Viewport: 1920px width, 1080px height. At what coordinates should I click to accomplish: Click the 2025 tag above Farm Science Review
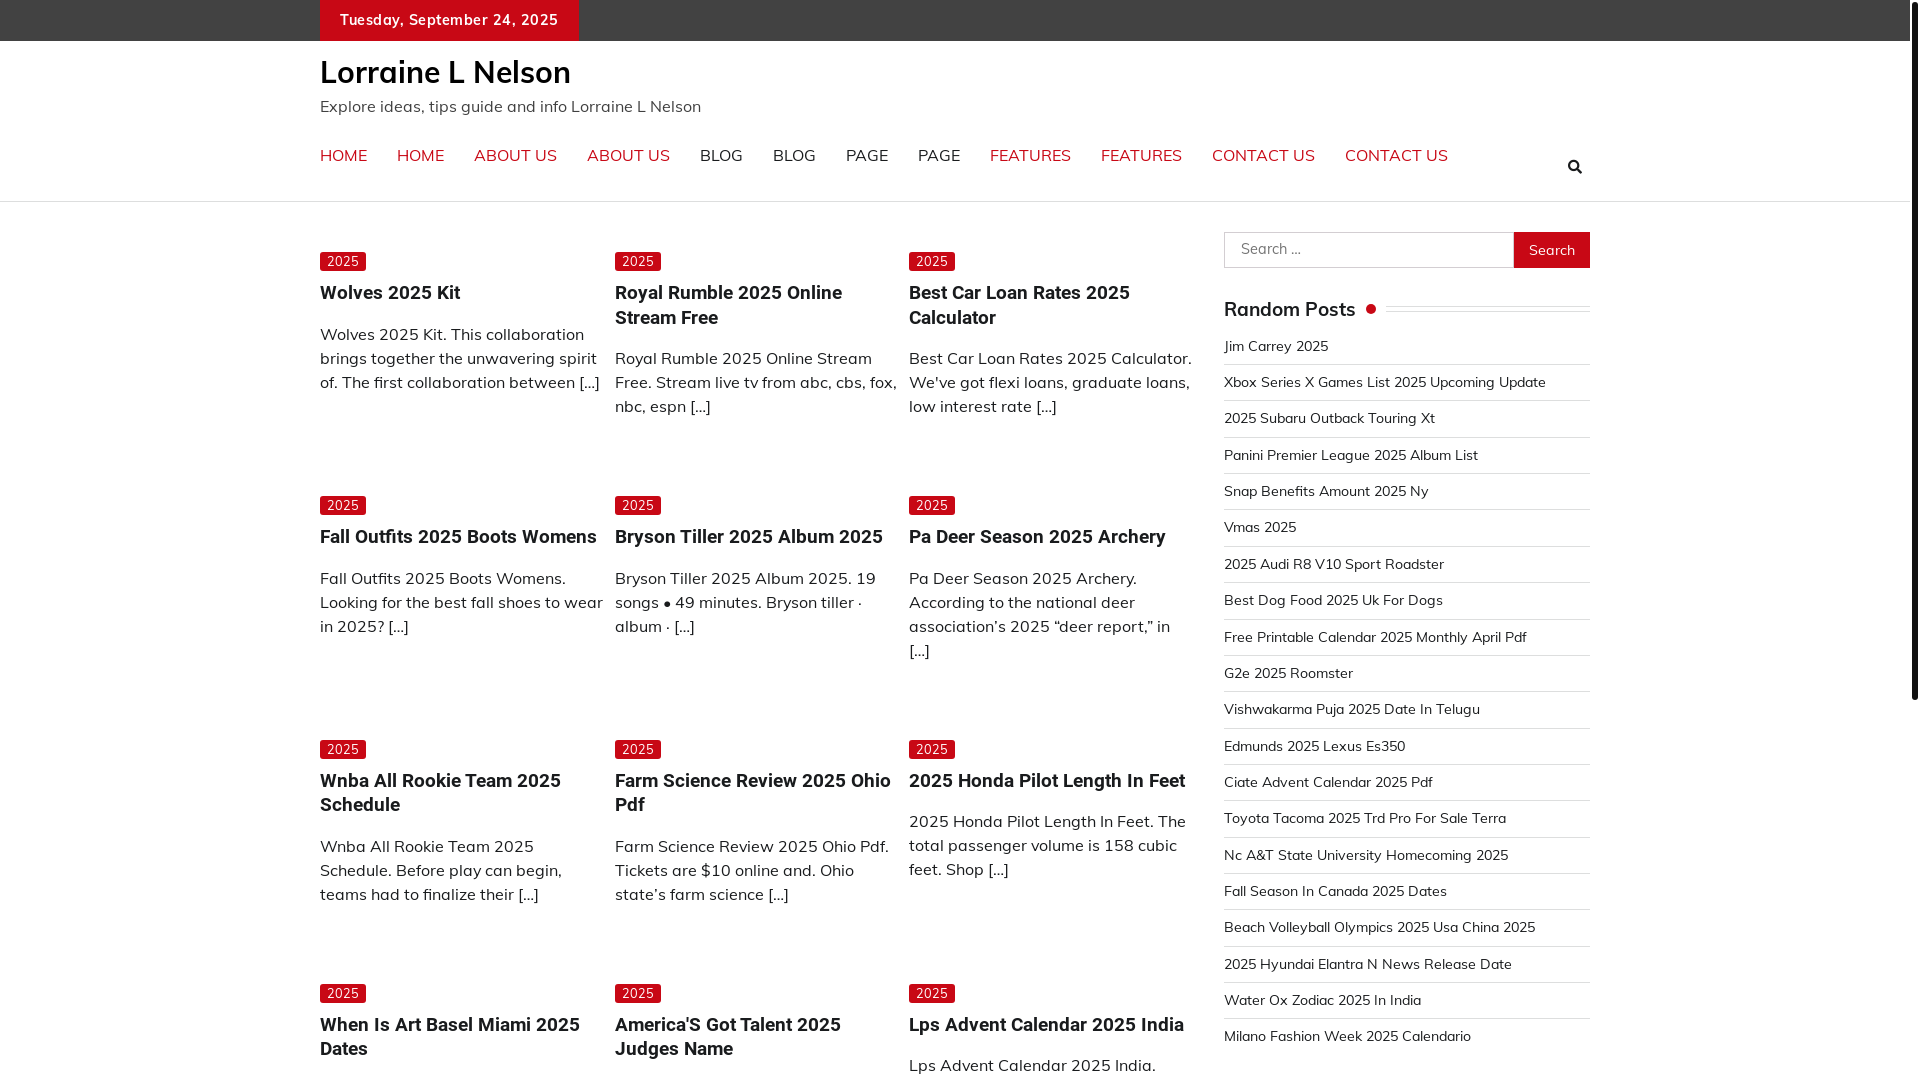[x=638, y=750]
